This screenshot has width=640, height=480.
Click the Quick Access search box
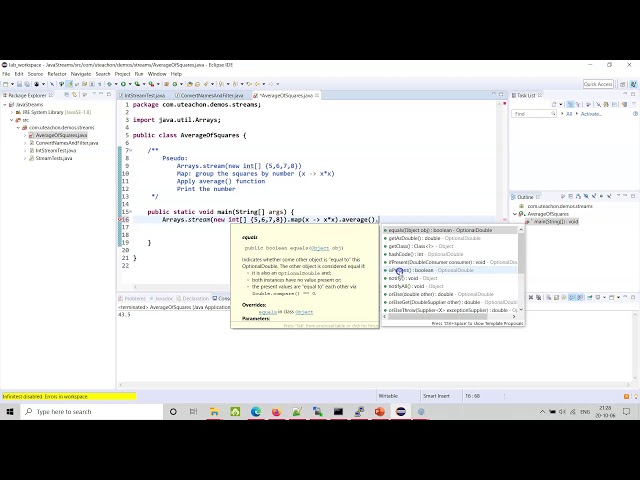click(598, 84)
